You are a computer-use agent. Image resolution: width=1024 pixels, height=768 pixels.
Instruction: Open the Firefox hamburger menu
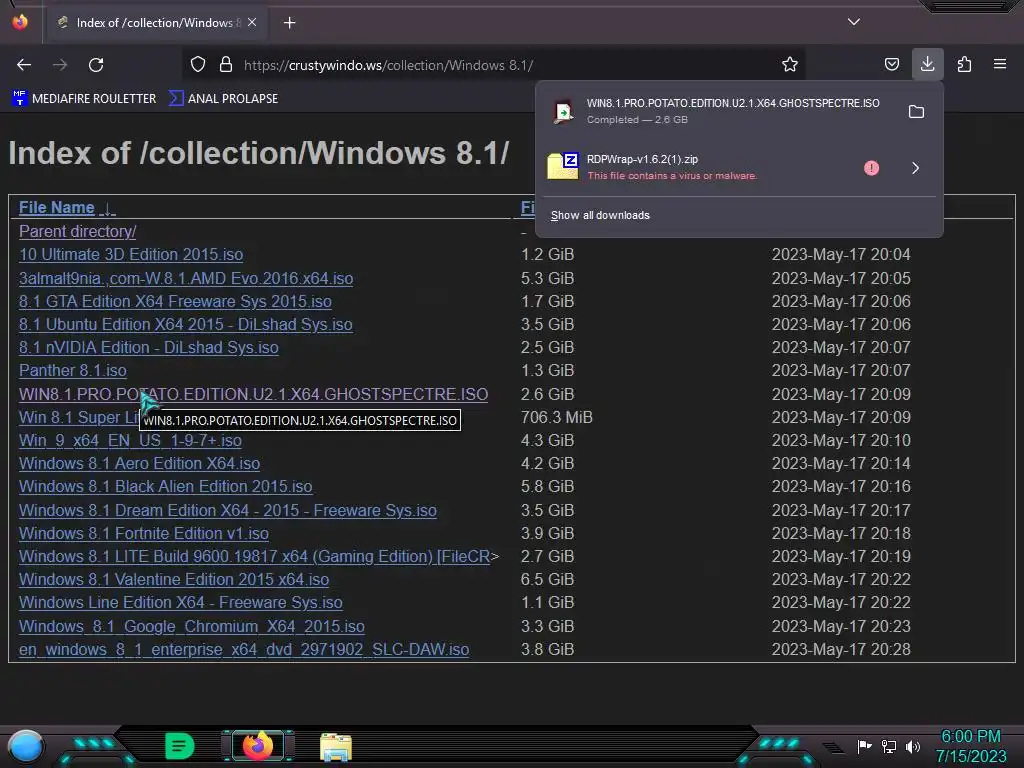tap(1000, 65)
